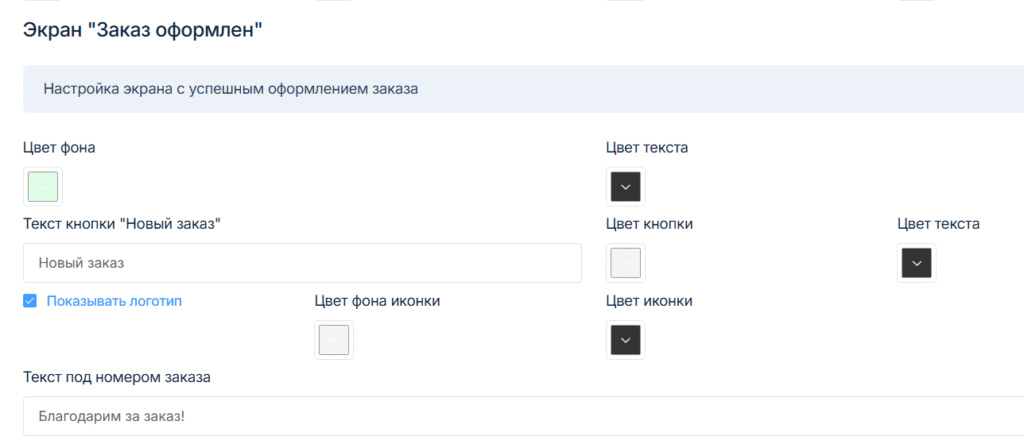The image size is (1024, 448).
Task: Click the Показывать логотип blue label text
Action: click(114, 300)
